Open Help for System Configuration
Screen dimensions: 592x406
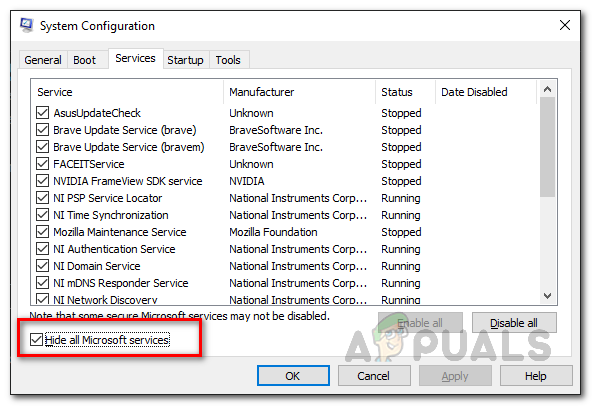(x=536, y=376)
